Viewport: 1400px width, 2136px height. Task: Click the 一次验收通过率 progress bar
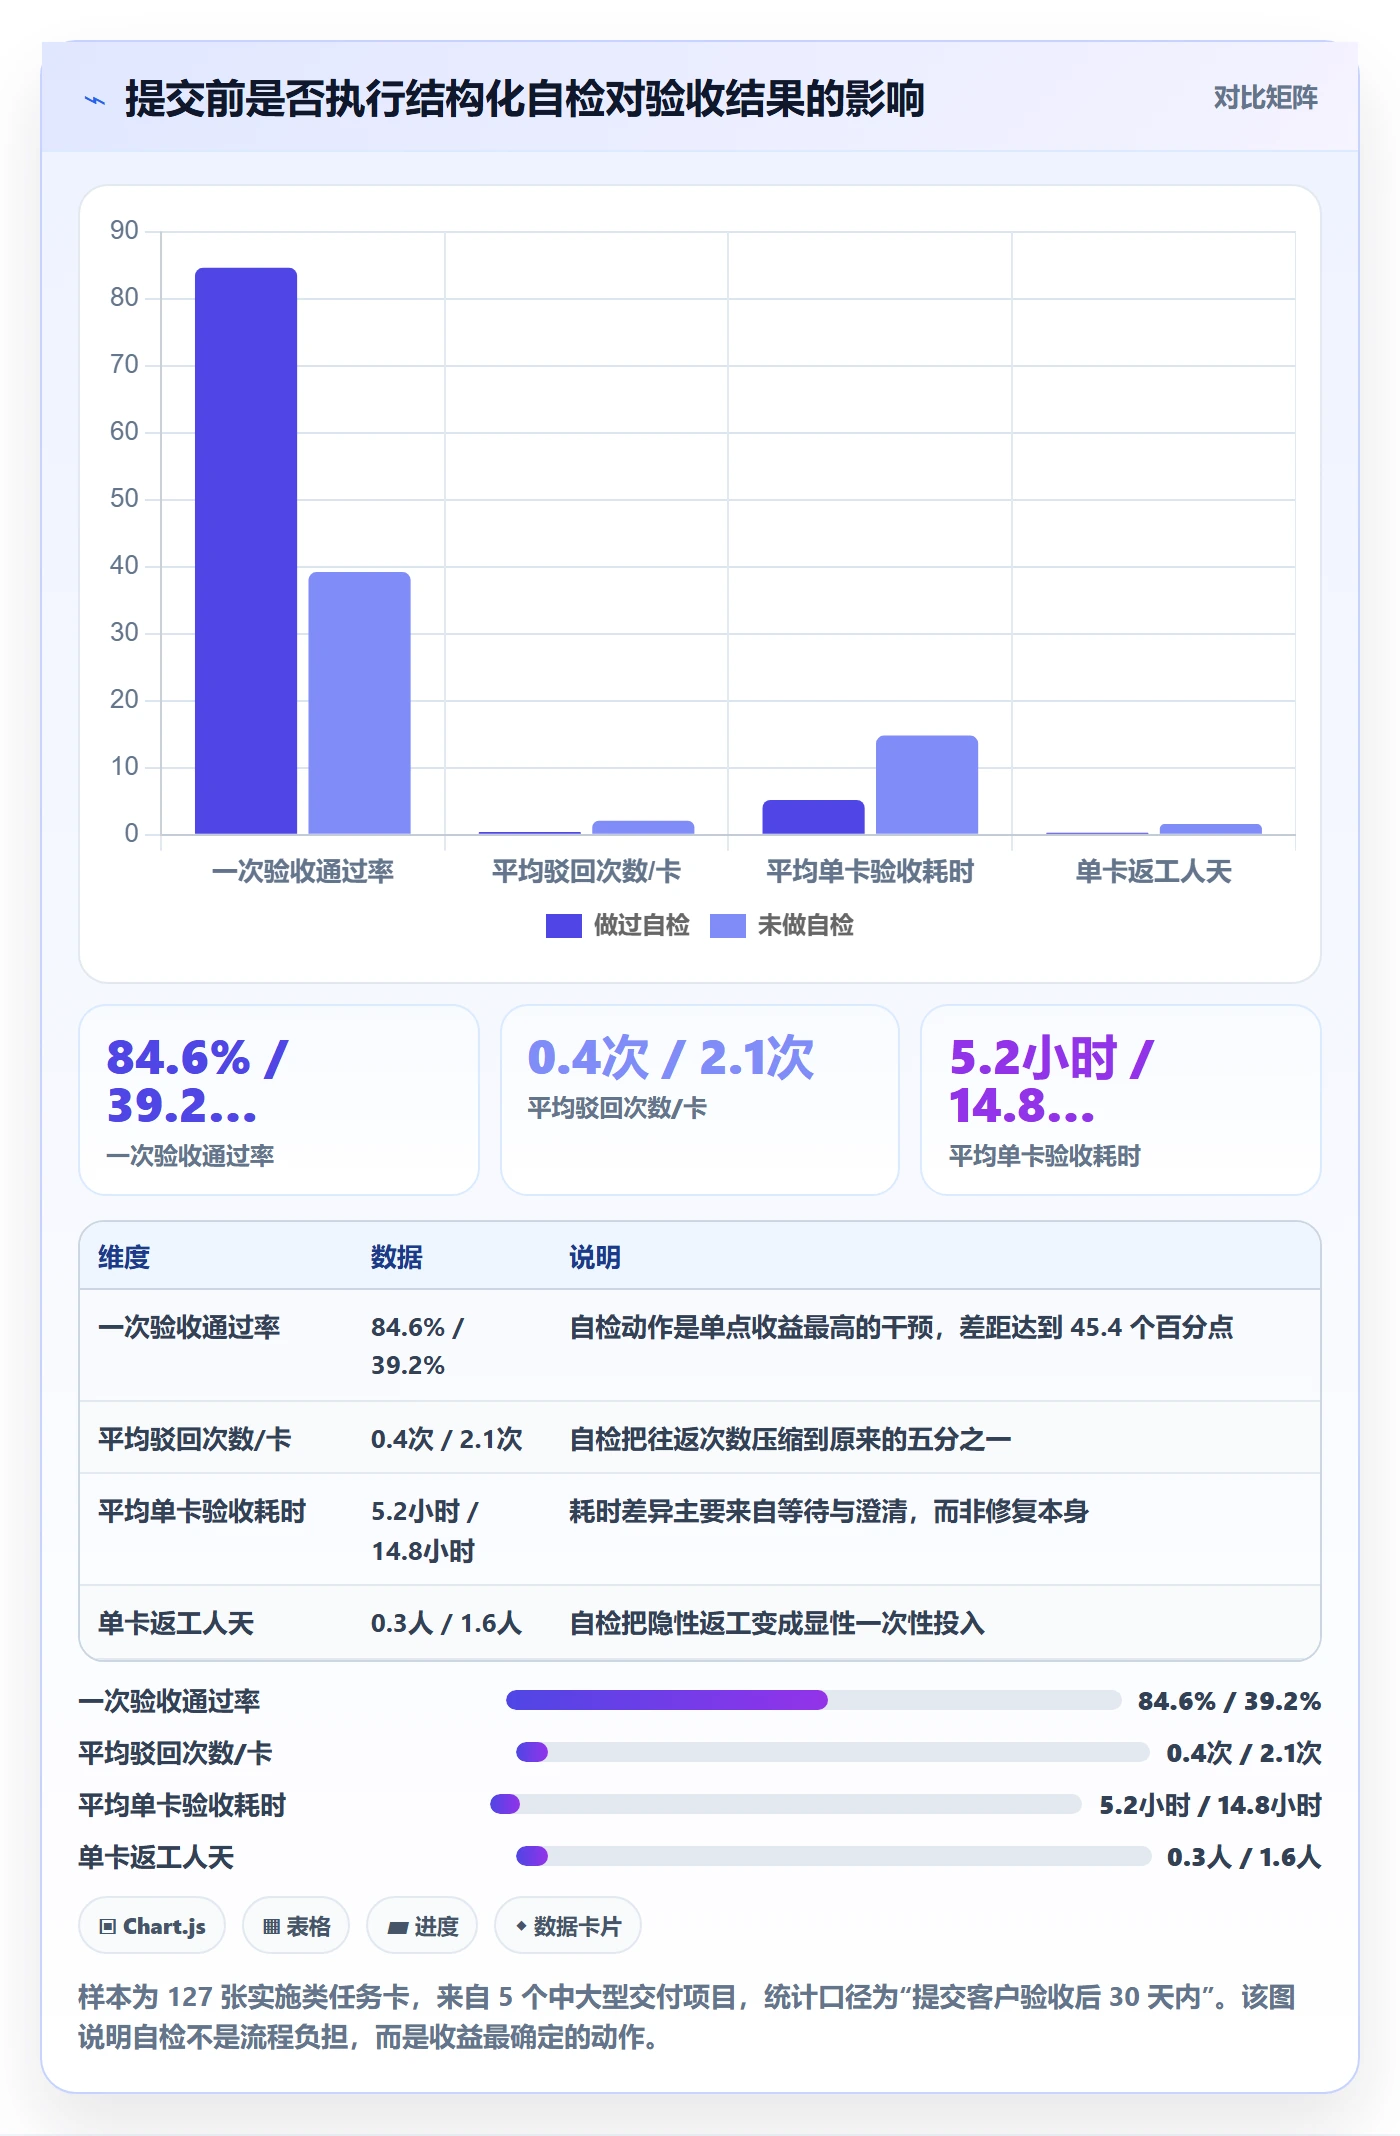pos(813,1700)
